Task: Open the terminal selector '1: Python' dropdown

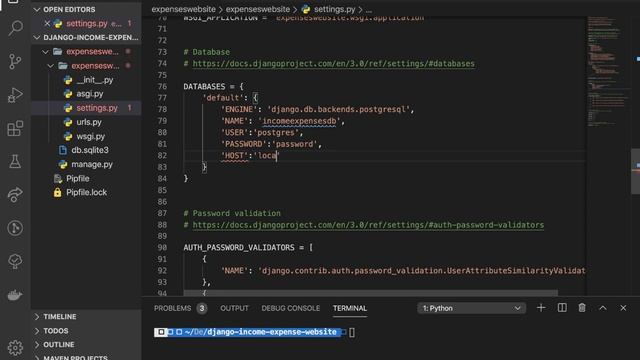Action: (471, 308)
